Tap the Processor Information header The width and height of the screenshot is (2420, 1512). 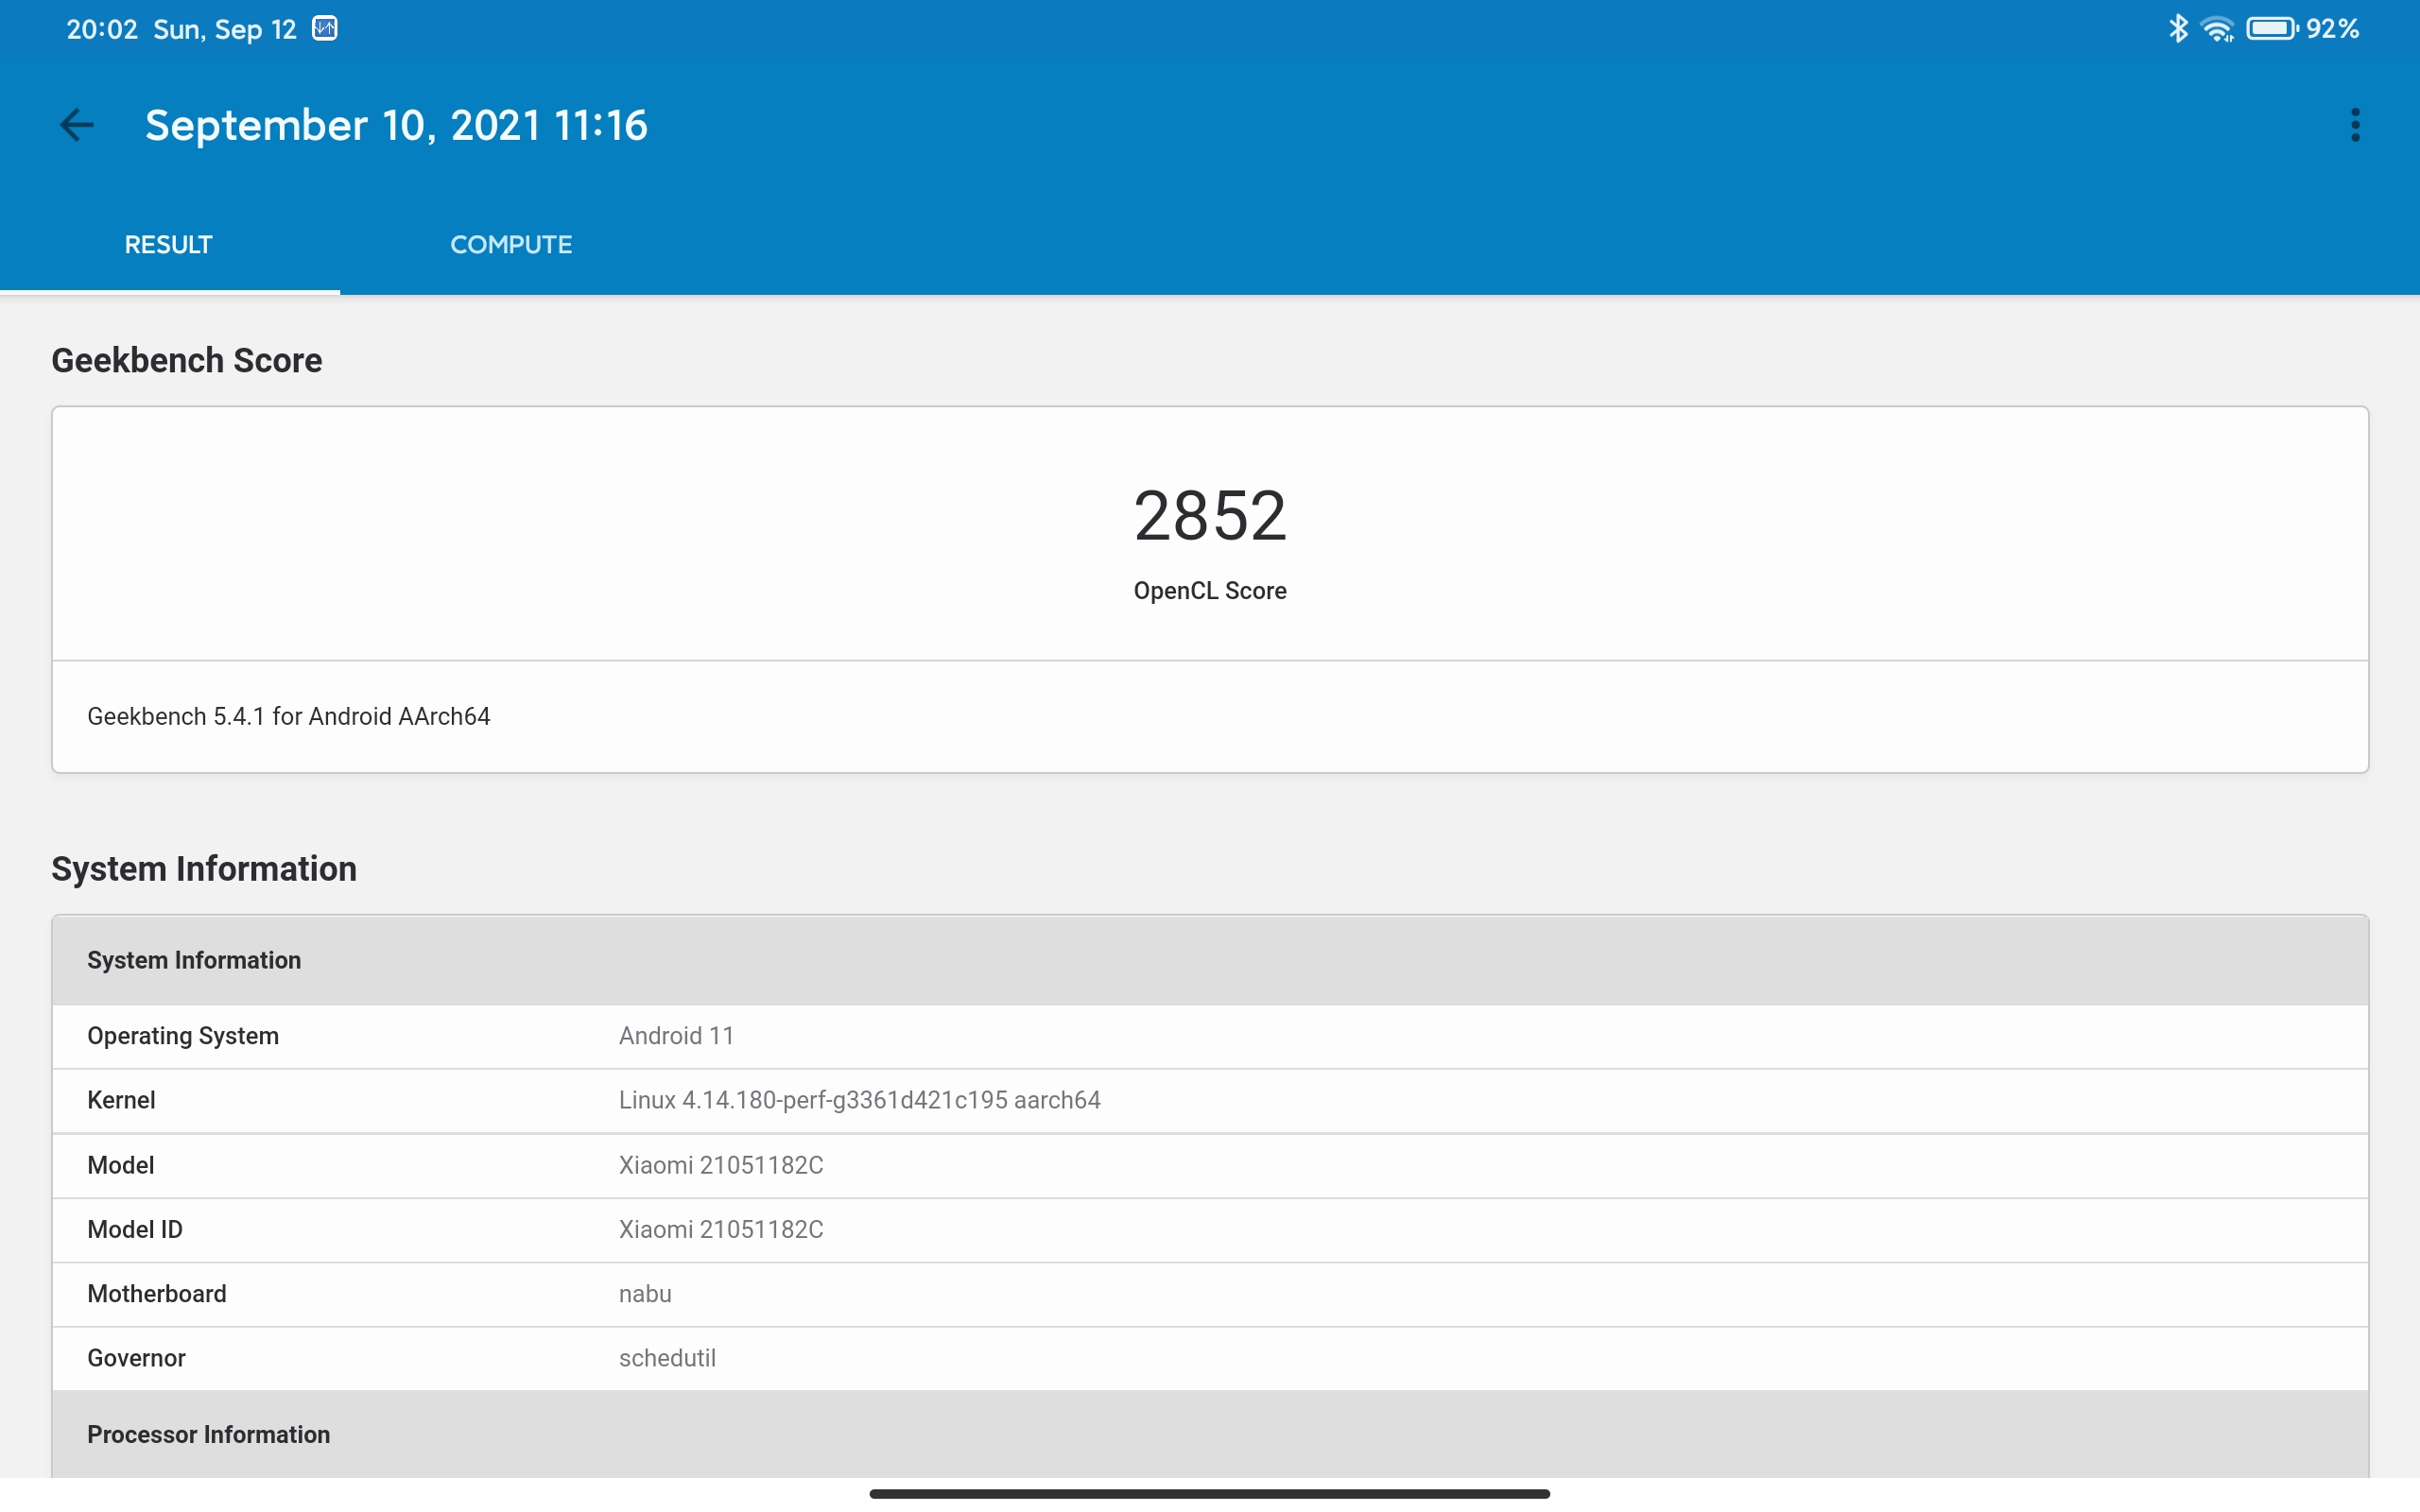[x=209, y=1434]
